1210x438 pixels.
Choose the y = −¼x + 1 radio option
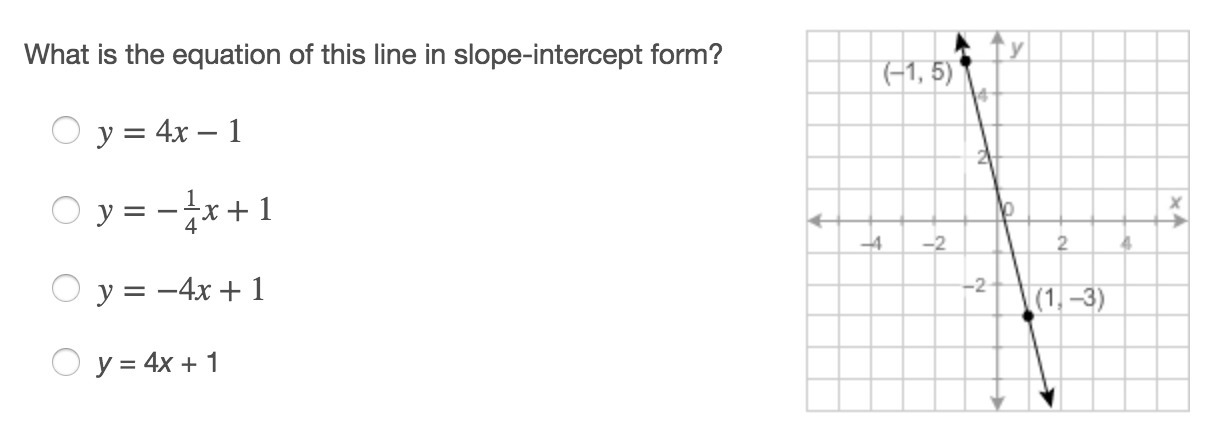(x=67, y=210)
